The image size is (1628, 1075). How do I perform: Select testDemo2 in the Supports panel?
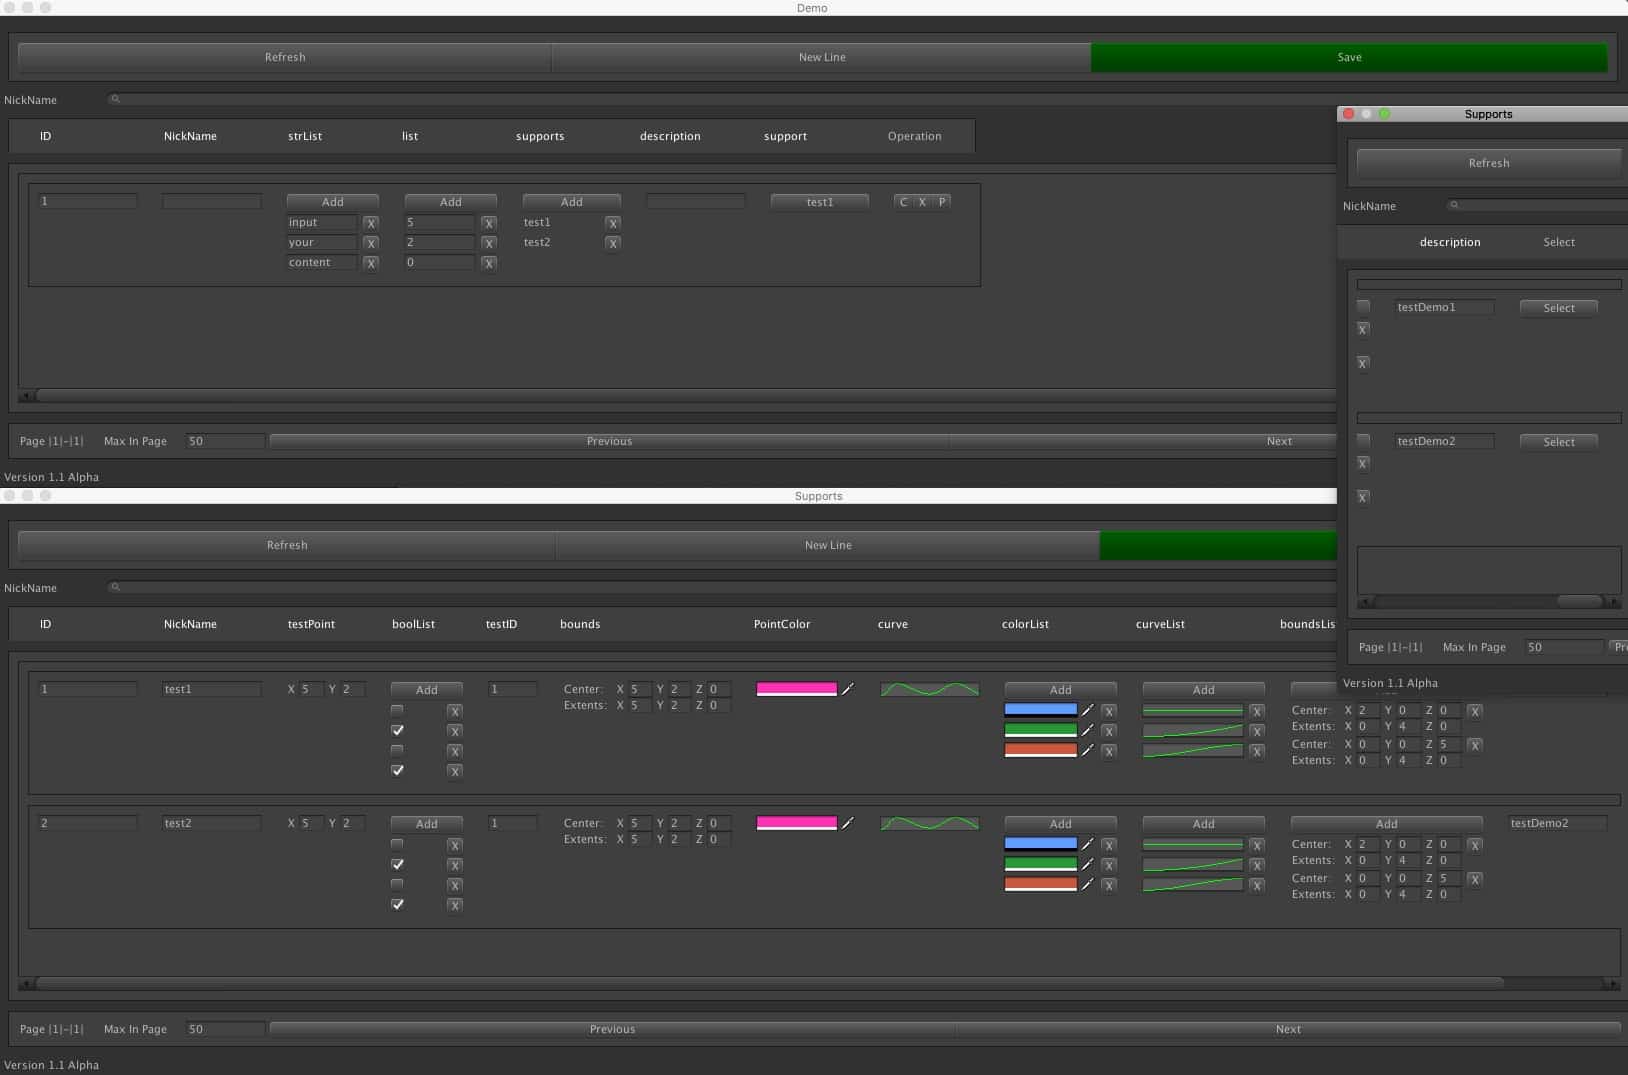pos(1558,442)
